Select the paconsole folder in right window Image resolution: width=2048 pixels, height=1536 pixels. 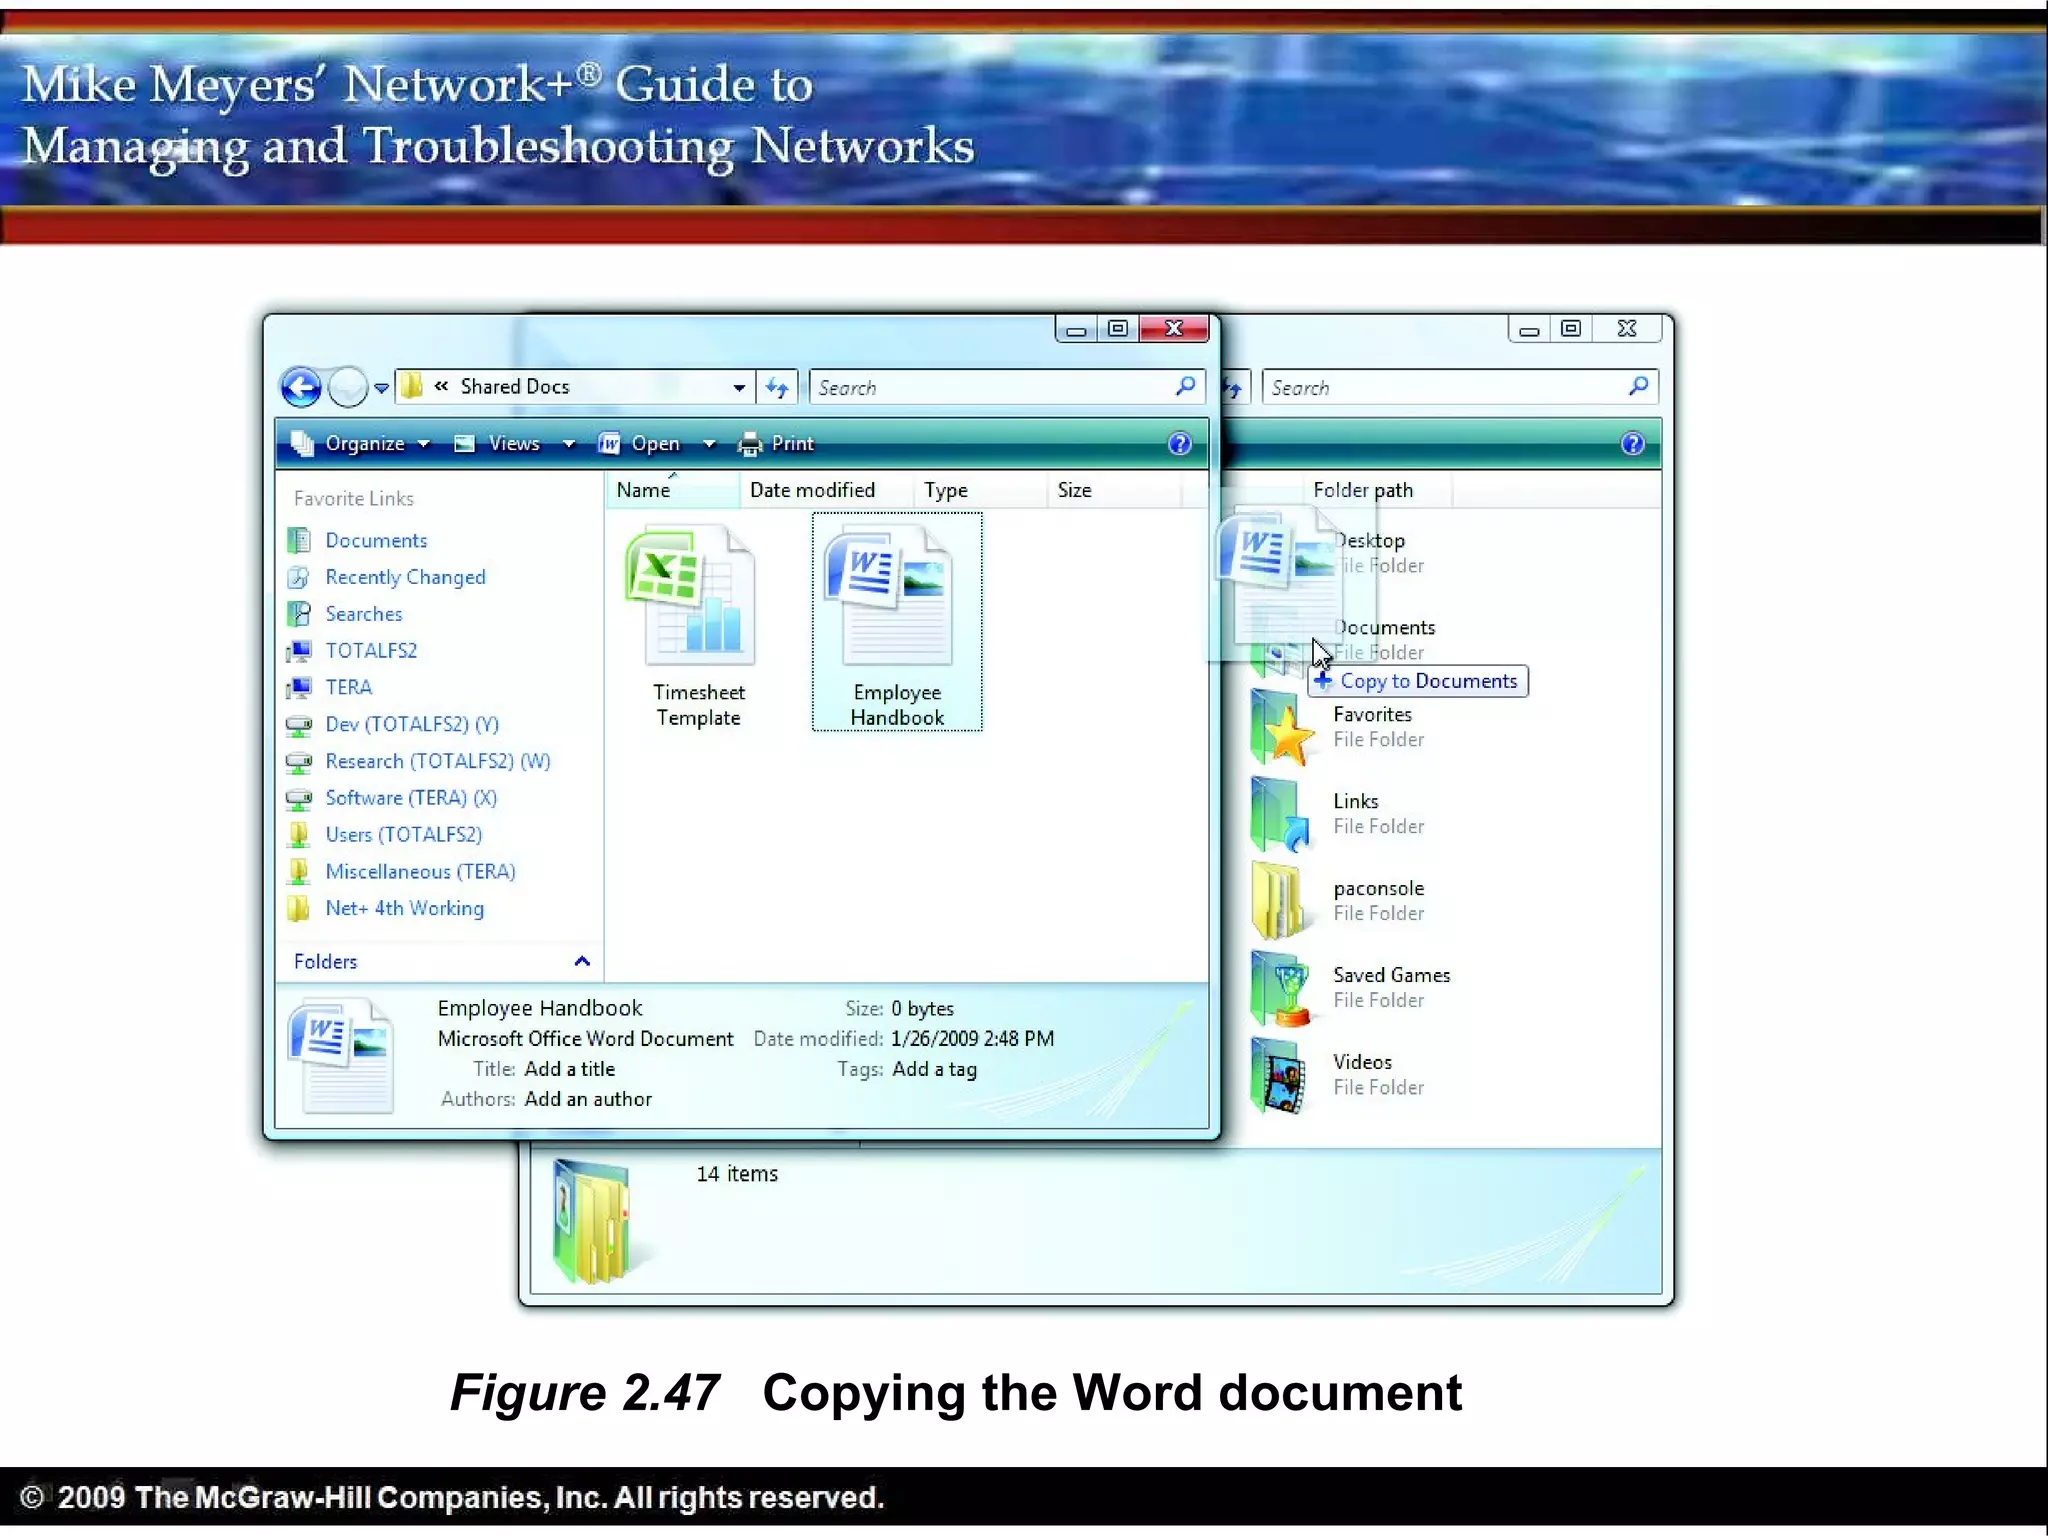point(1378,889)
